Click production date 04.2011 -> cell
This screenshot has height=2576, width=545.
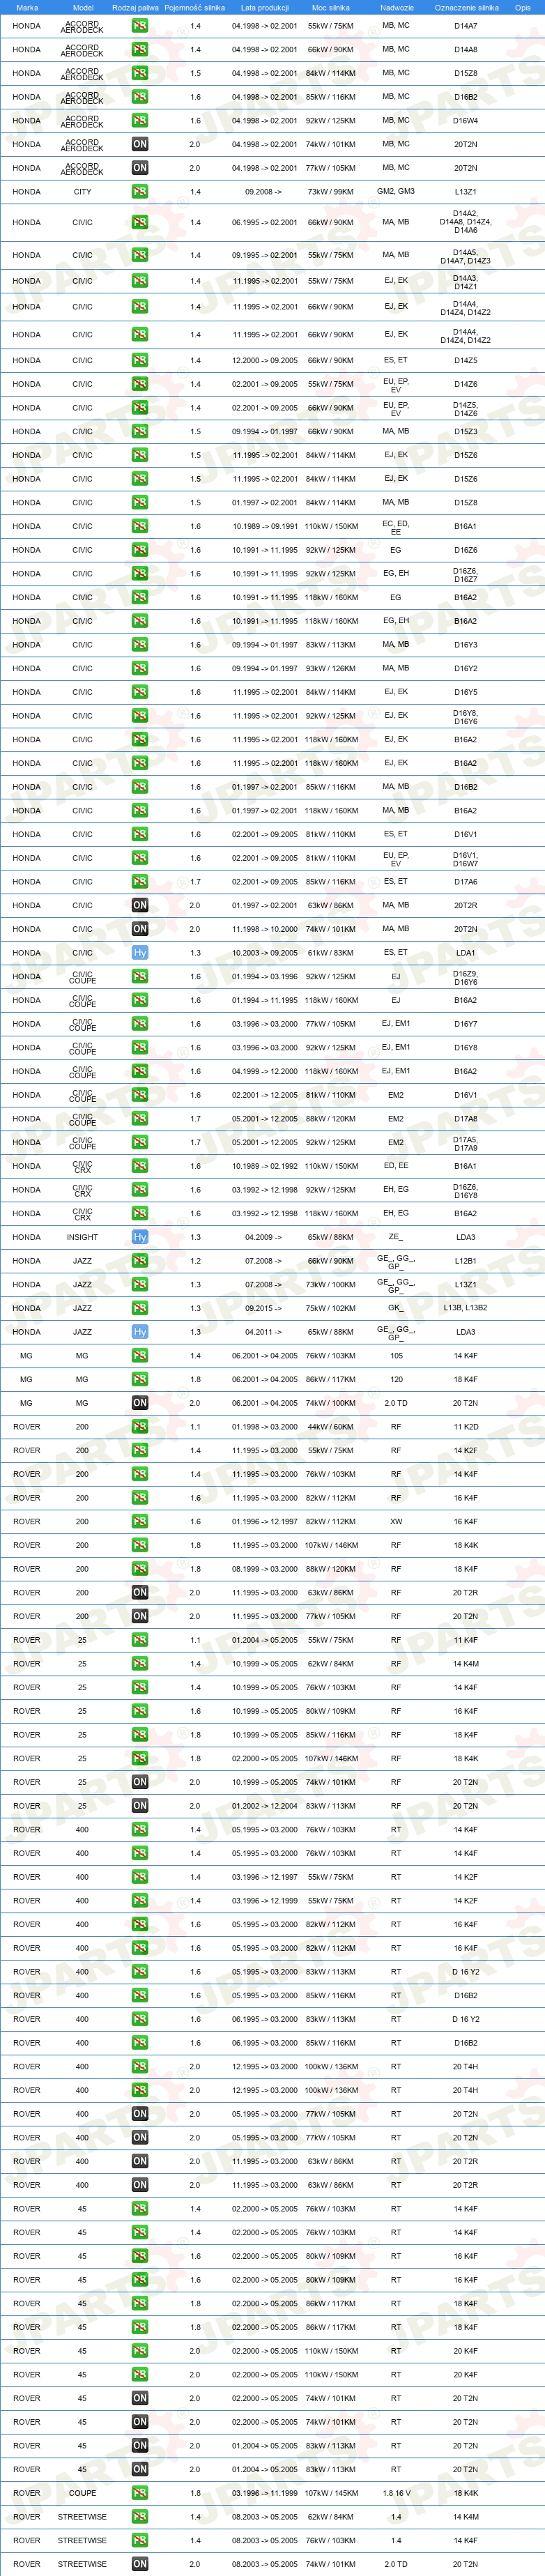[x=264, y=1332]
